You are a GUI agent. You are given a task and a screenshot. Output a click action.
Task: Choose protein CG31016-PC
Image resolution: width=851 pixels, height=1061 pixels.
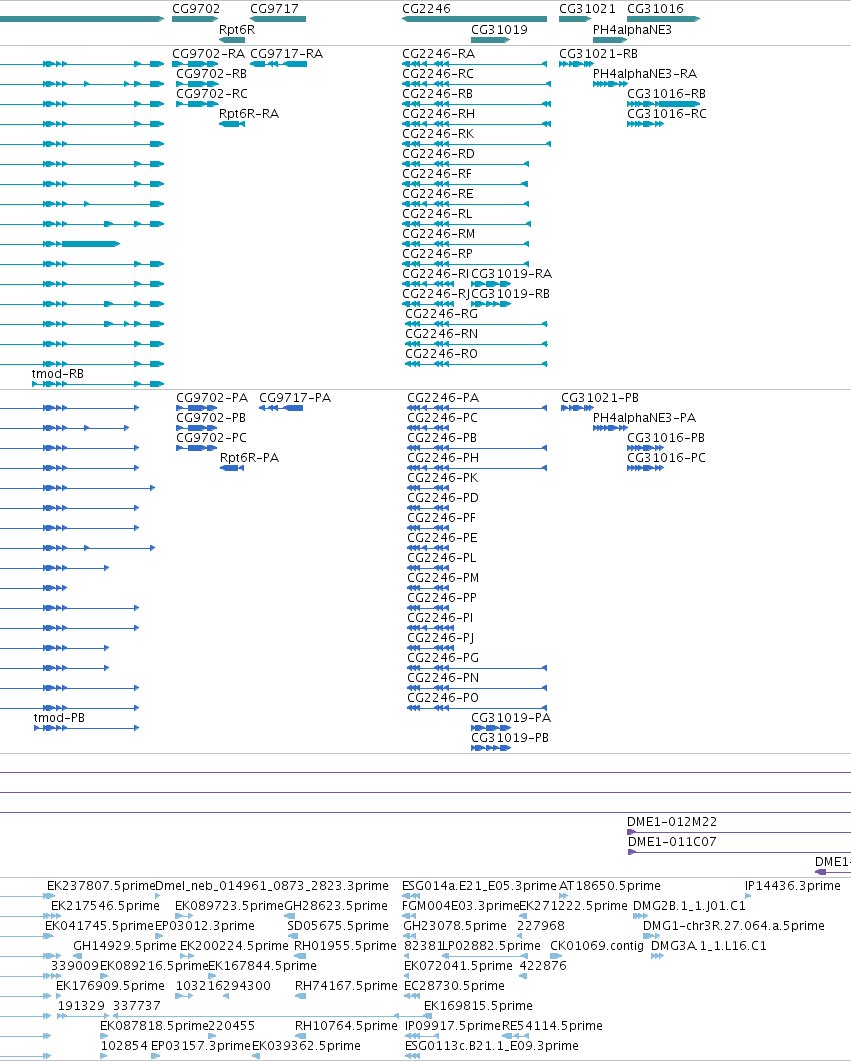(666, 457)
